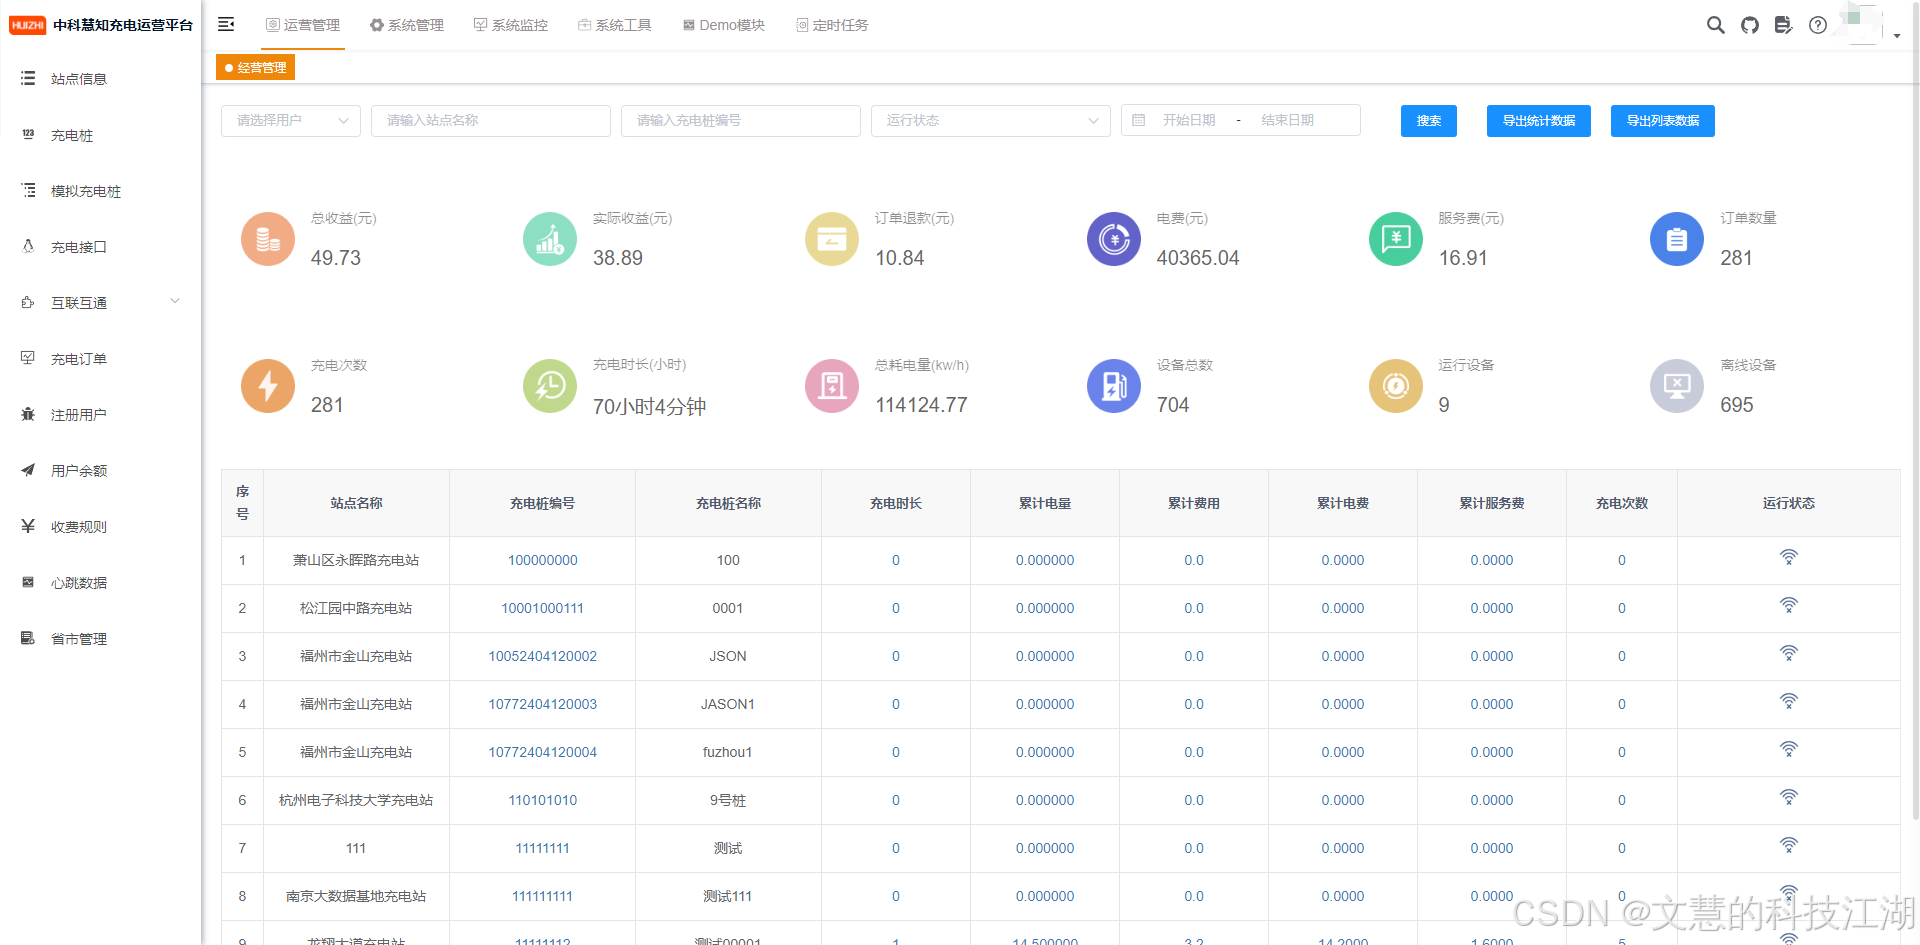Click wifi status icon in first row
Image resolution: width=1920 pixels, height=945 pixels.
click(x=1788, y=558)
